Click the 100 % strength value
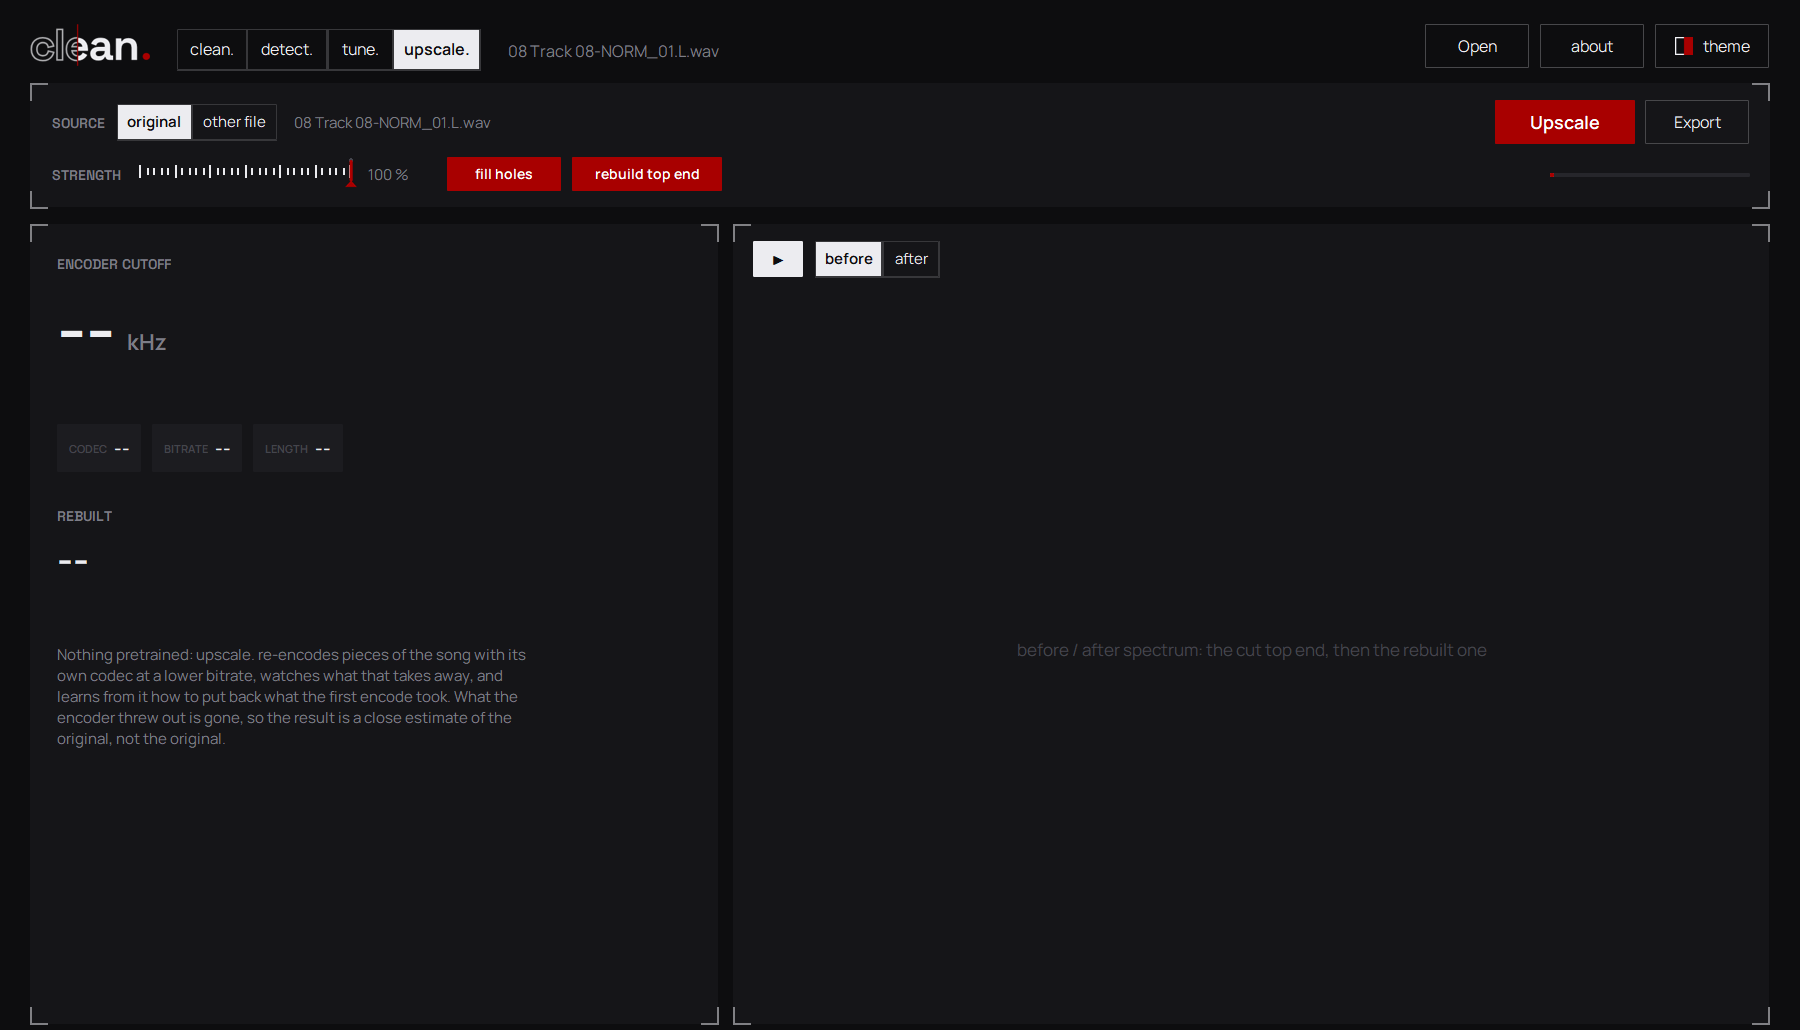Screen dimensions: 1800x1030 coord(388,175)
